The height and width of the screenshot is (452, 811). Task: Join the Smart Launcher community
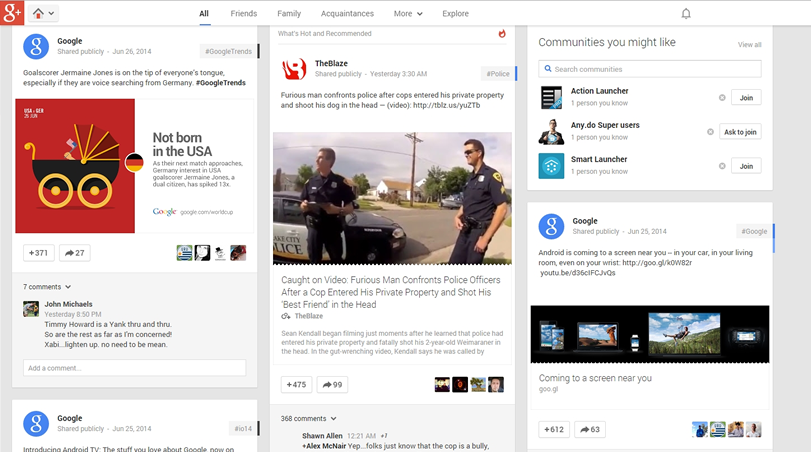point(745,166)
